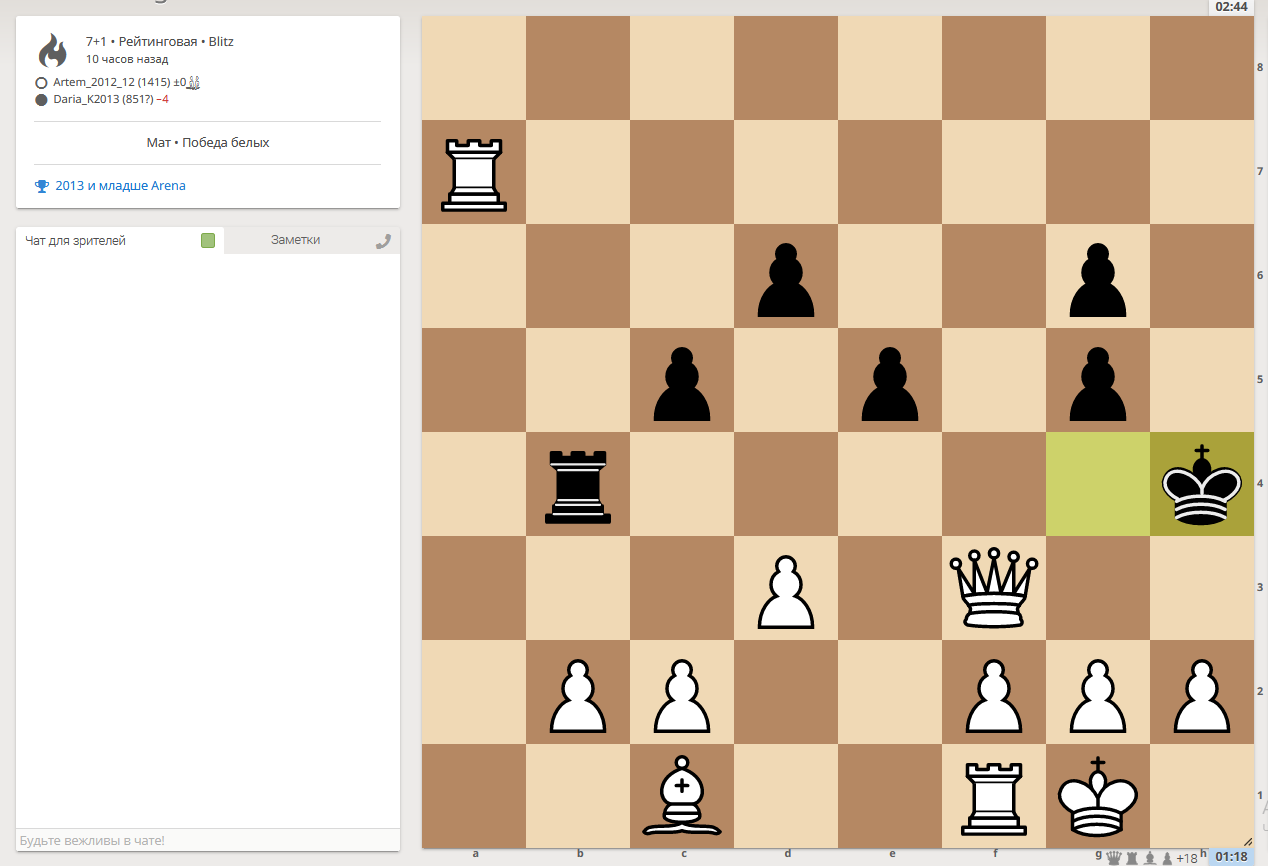Click the bottom clock showing 01:18
The image size is (1268, 866).
coord(1231,857)
